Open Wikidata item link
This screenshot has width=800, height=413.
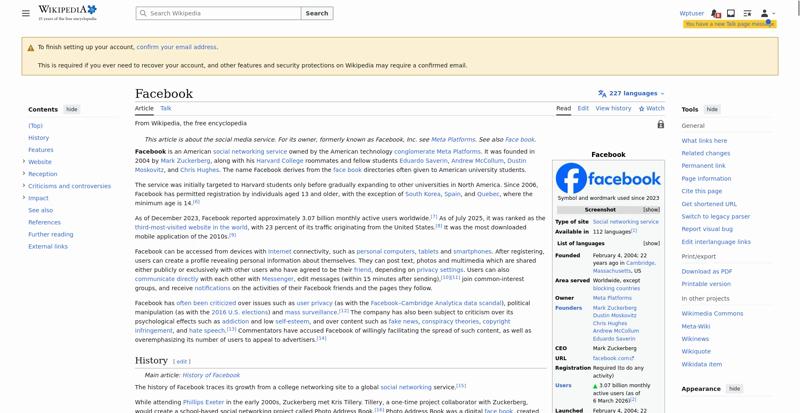(x=702, y=365)
